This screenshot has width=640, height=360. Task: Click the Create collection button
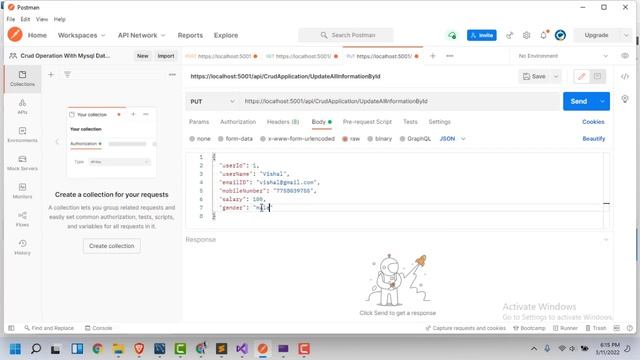tap(111, 246)
